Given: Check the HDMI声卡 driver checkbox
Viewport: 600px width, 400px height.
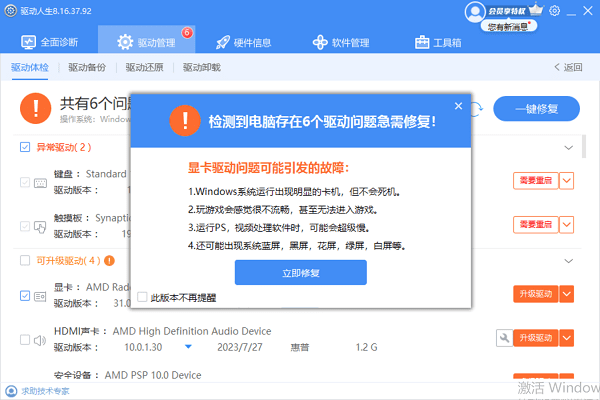Looking at the screenshot, I should point(25,340).
